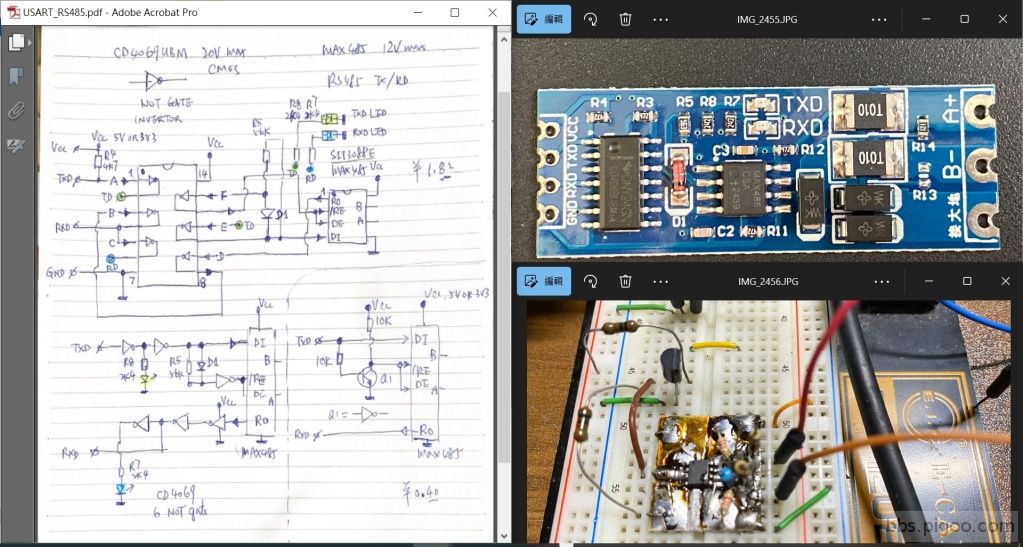
Task: Open the left ellipsis menu in IMG_2456.JPG window
Action: [x=661, y=282]
